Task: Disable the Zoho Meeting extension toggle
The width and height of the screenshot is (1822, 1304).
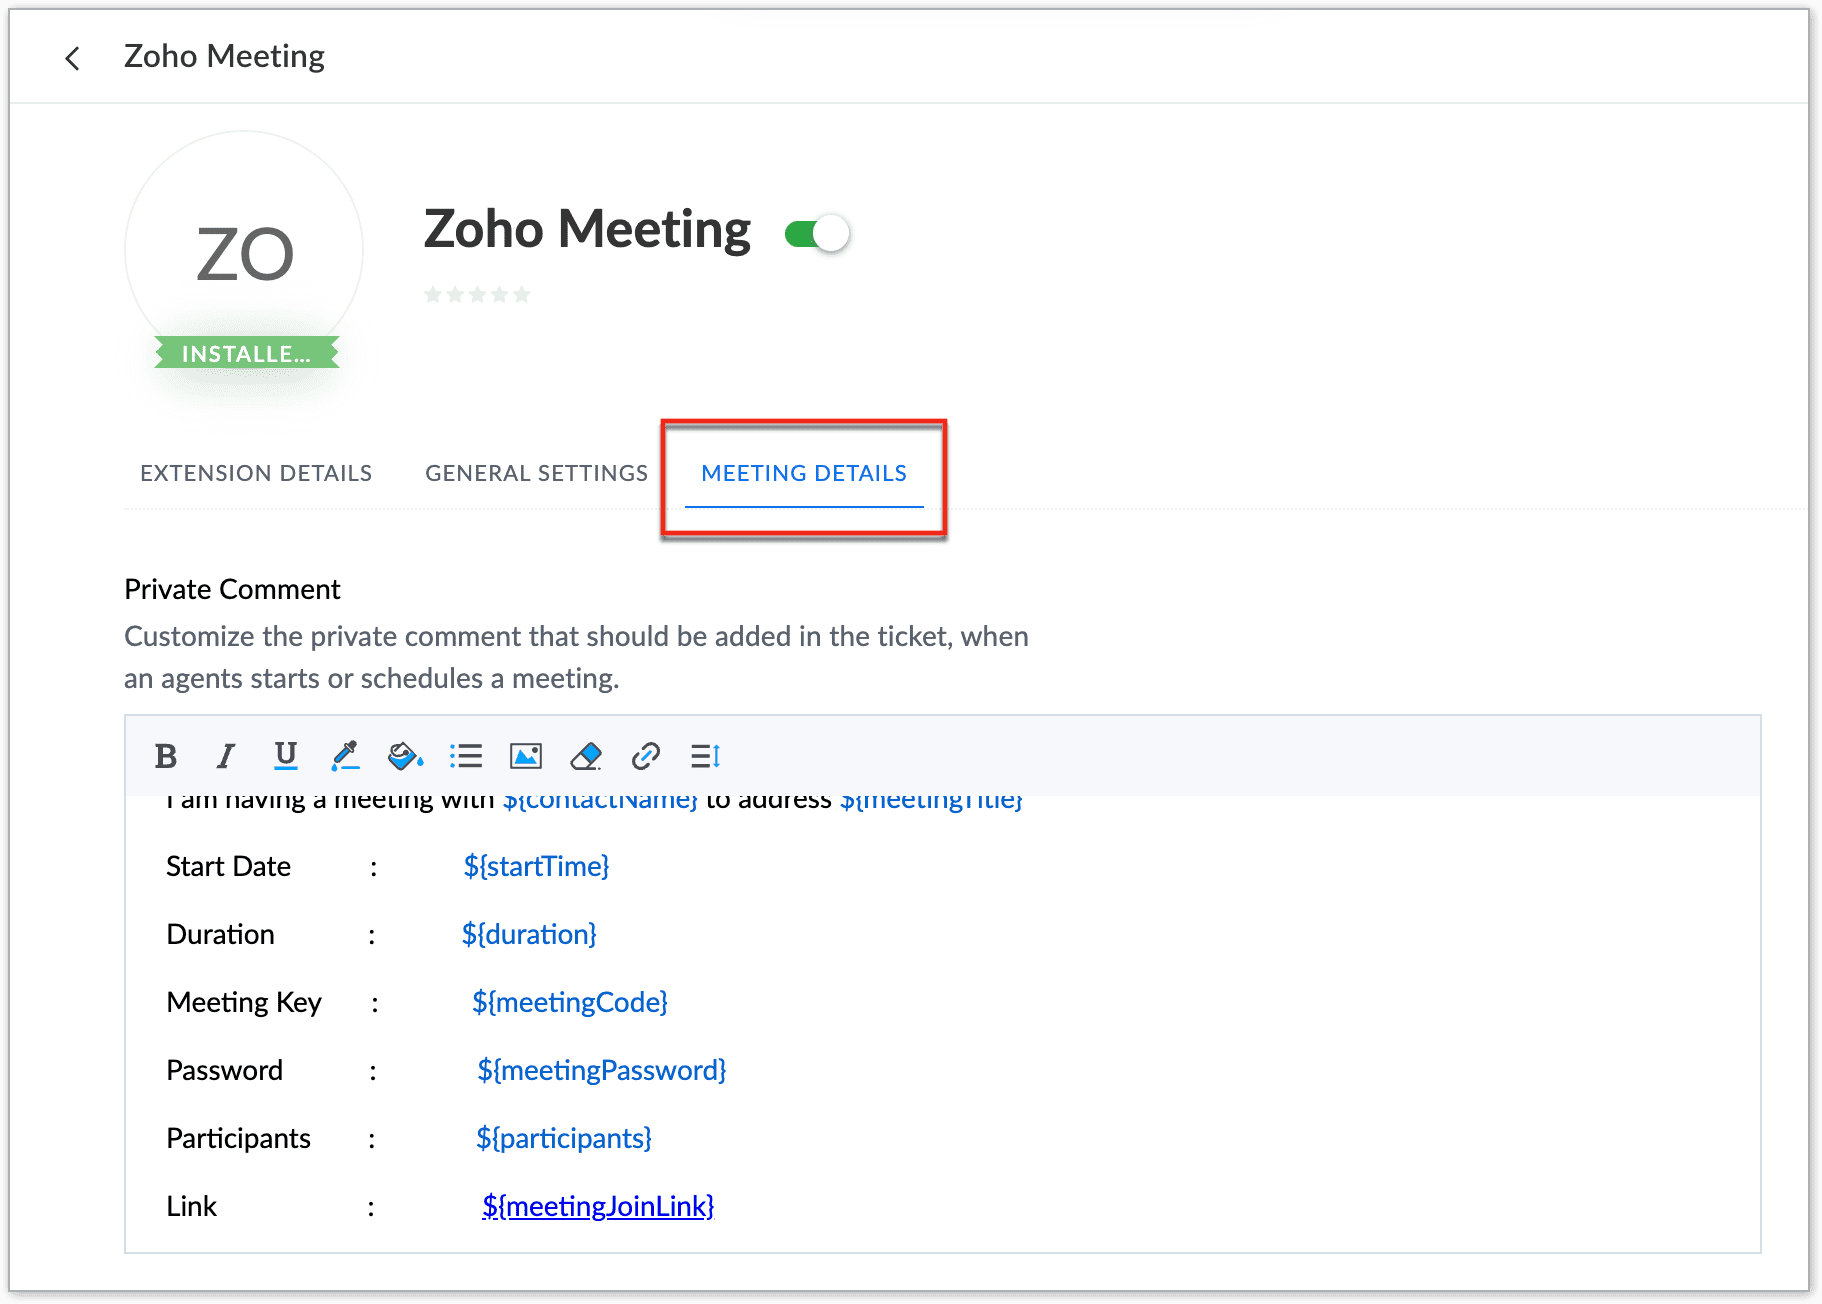Action: (x=818, y=234)
